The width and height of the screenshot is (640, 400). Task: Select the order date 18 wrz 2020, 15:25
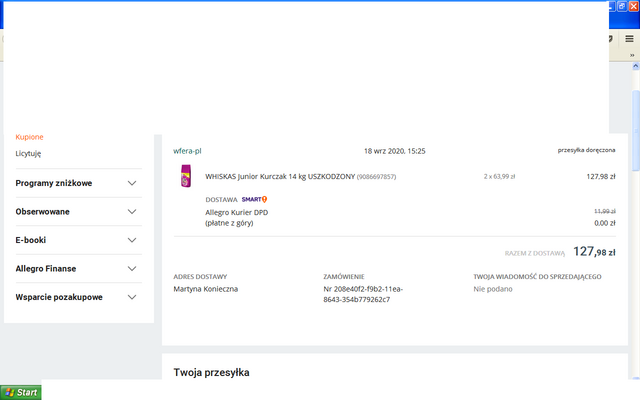pos(395,151)
